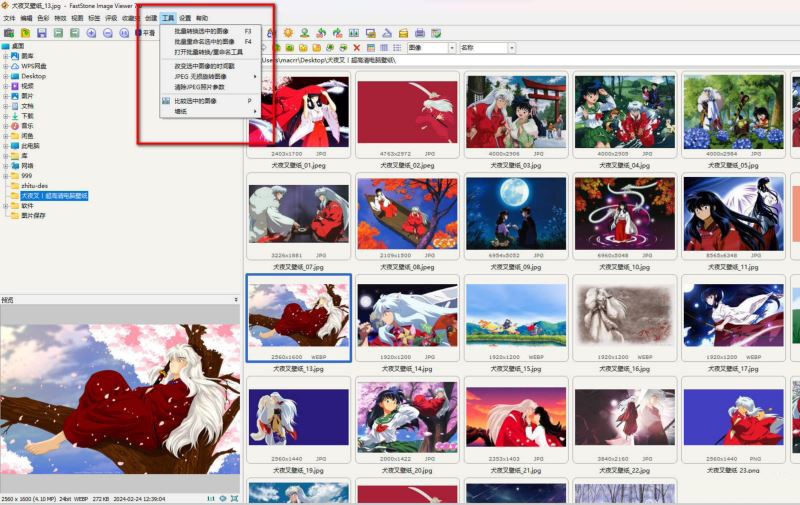This screenshot has height=505, width=800.
Task: Click the zoom out magnifier icon
Action: [108, 33]
